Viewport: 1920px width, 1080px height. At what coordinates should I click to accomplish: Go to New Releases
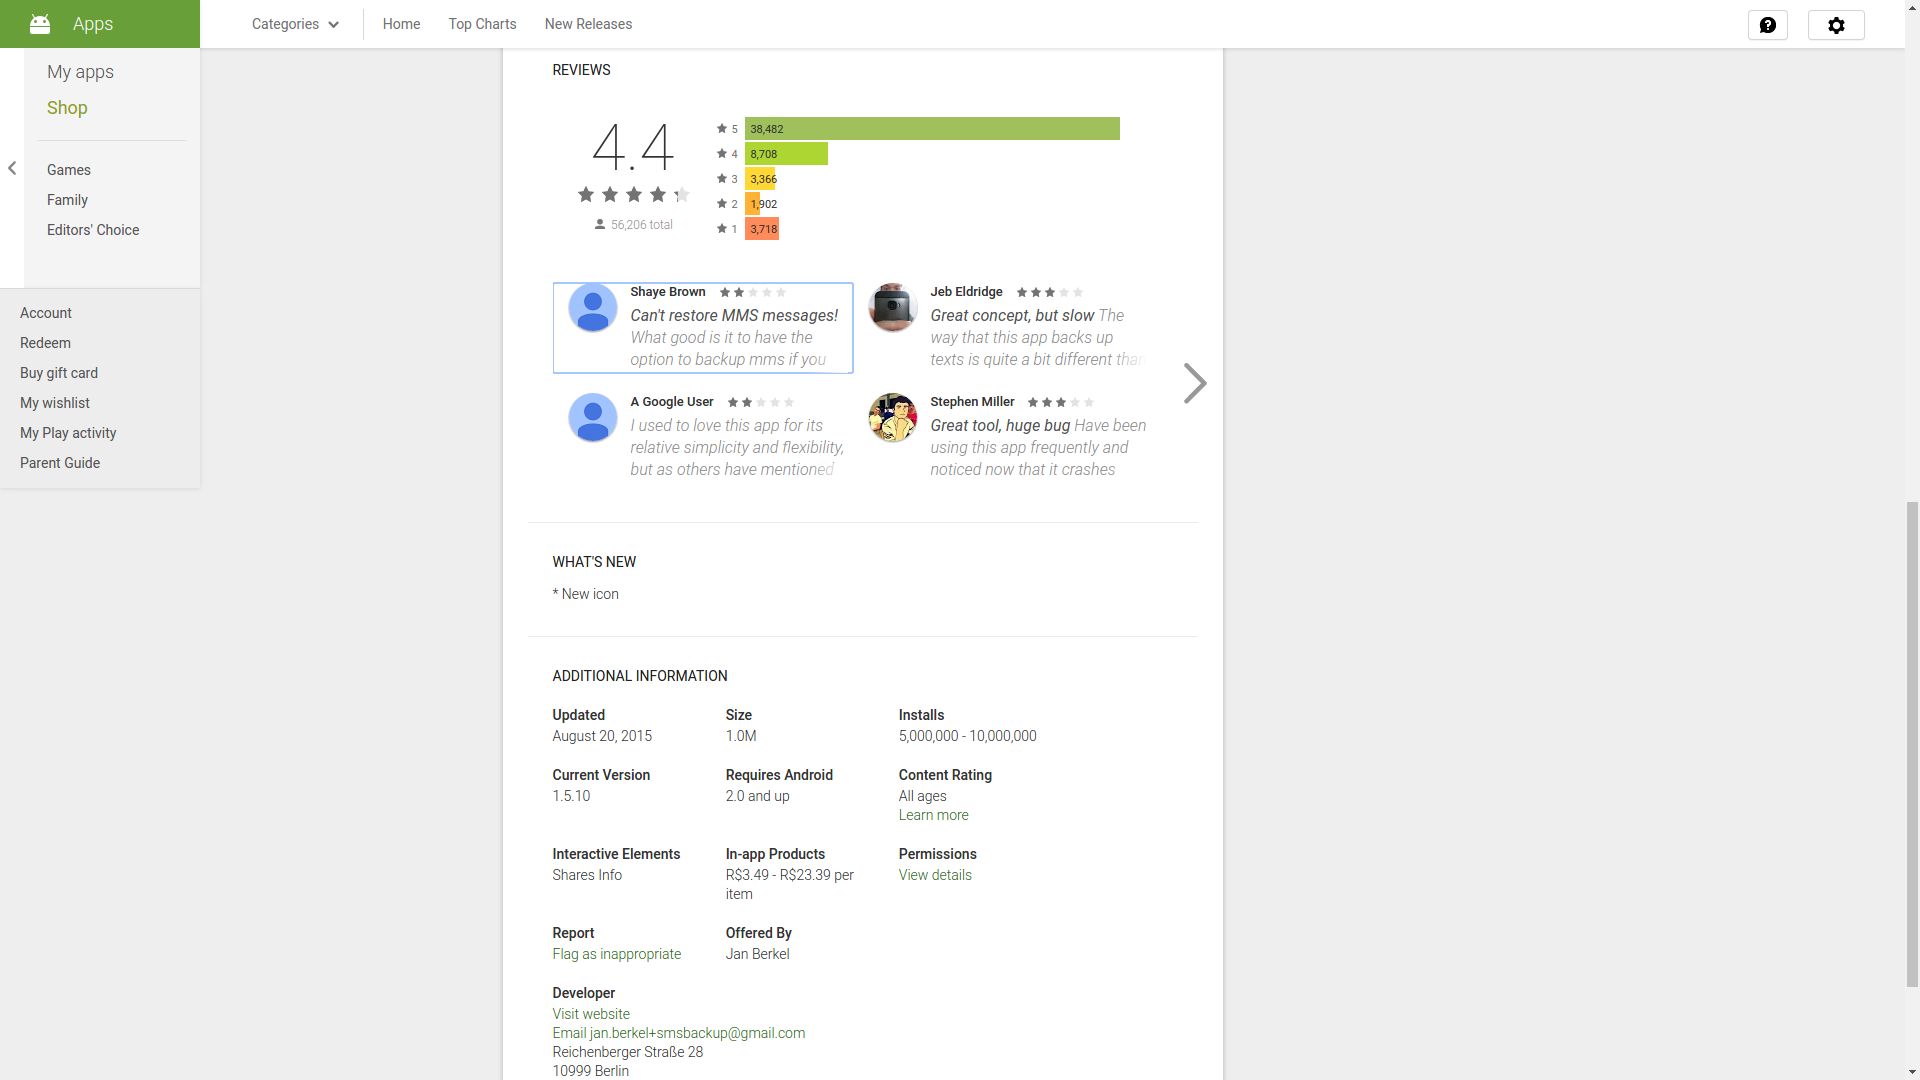click(588, 24)
